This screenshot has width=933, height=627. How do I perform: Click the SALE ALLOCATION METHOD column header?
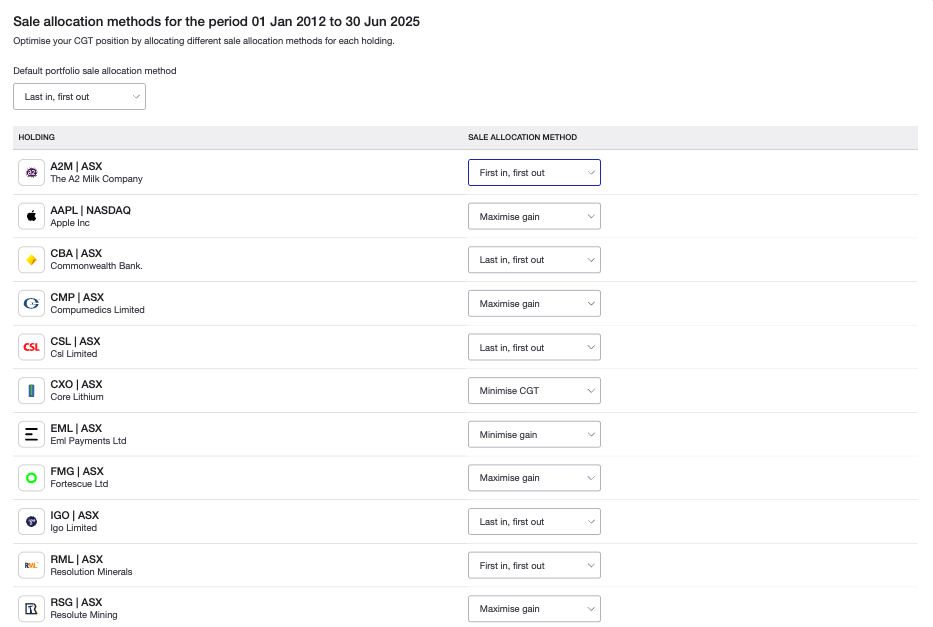click(x=522, y=137)
